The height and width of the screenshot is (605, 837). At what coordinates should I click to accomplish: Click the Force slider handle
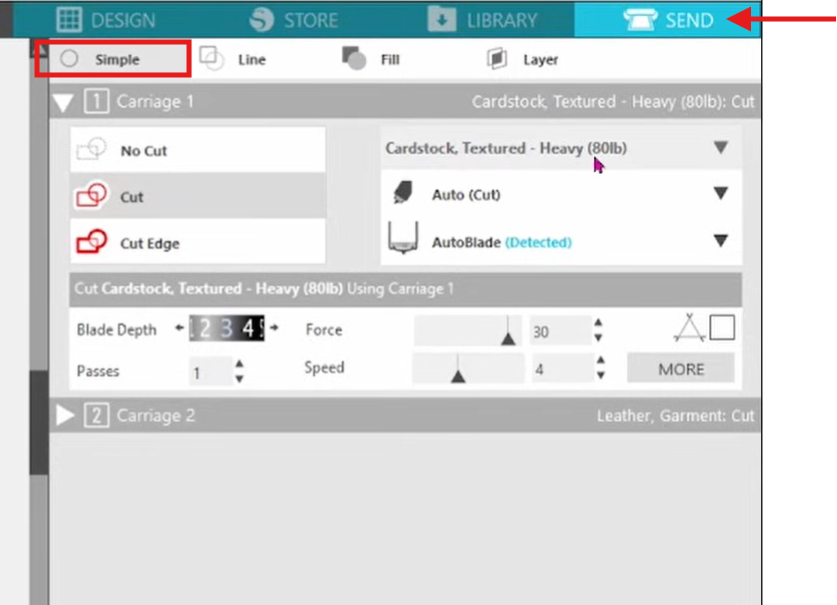tap(509, 338)
